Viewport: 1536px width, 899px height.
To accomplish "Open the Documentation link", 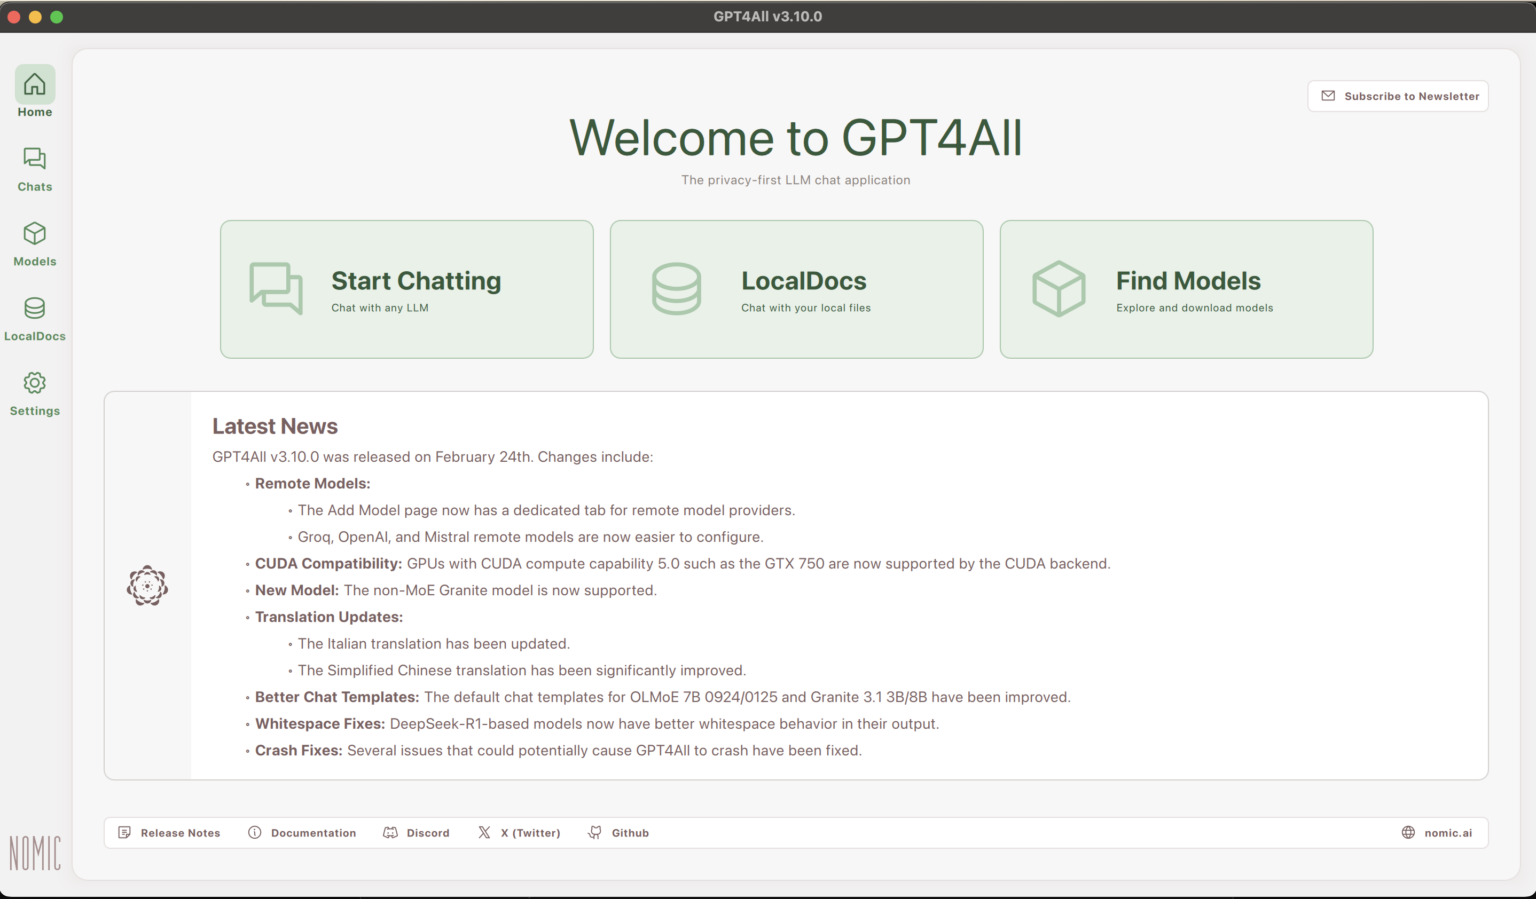I will [x=302, y=832].
